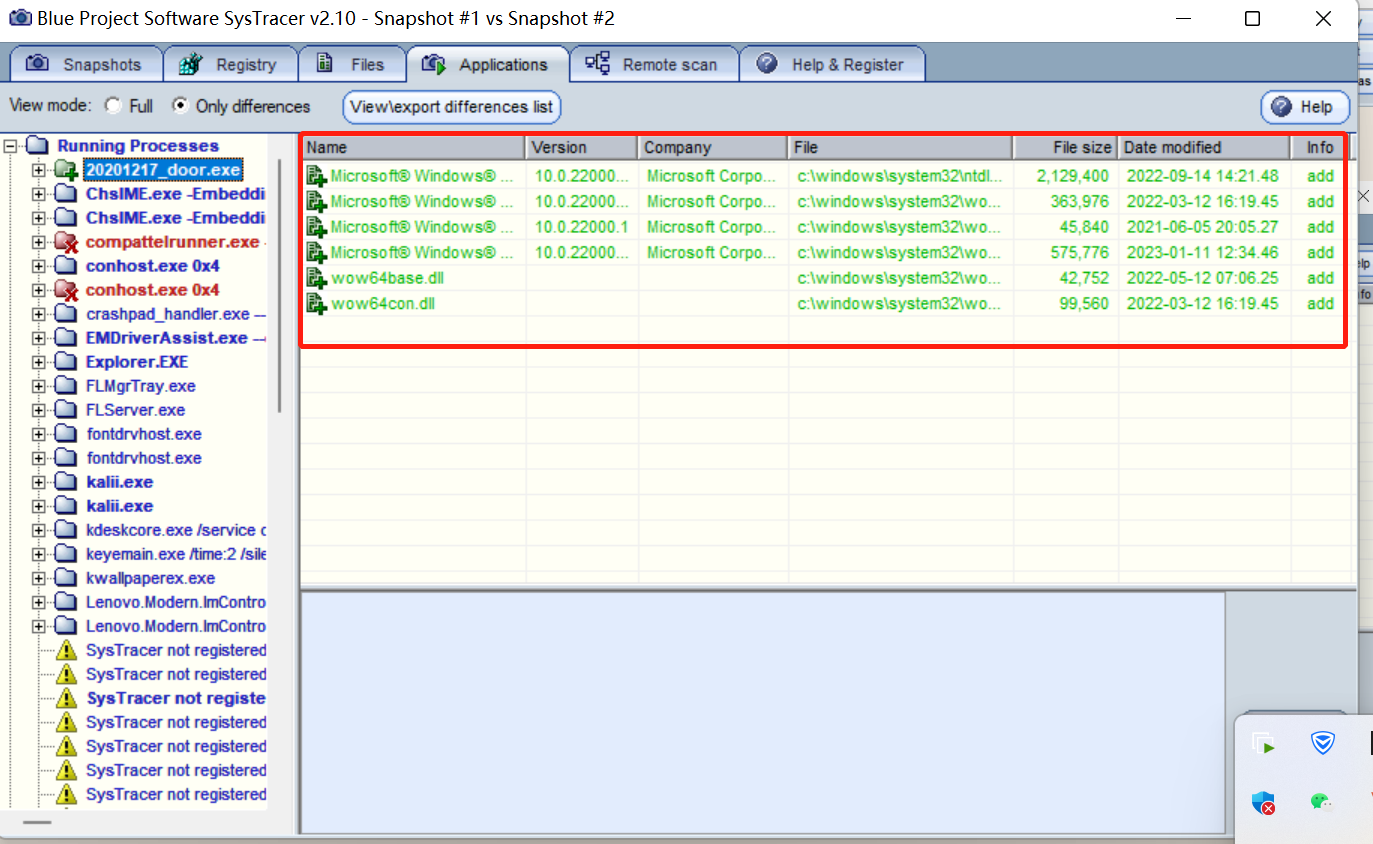Sort by the Date modified column header

click(1204, 147)
